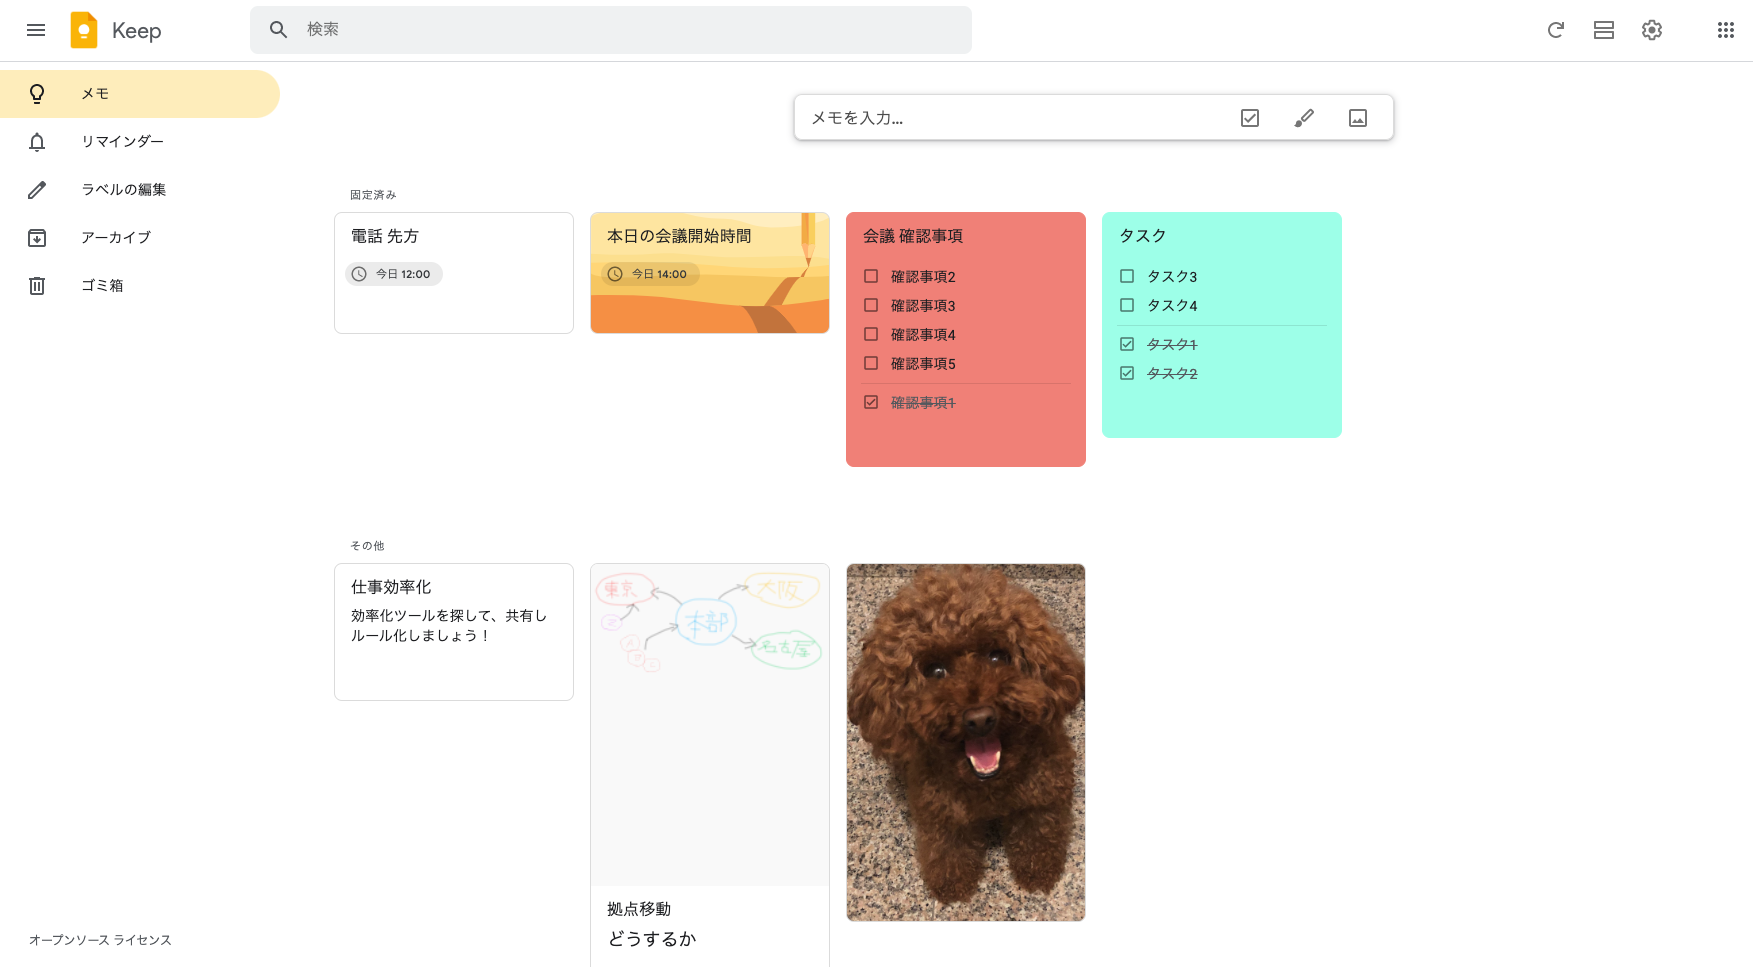Create a new image note icon
The image size is (1753, 967).
tap(1358, 118)
